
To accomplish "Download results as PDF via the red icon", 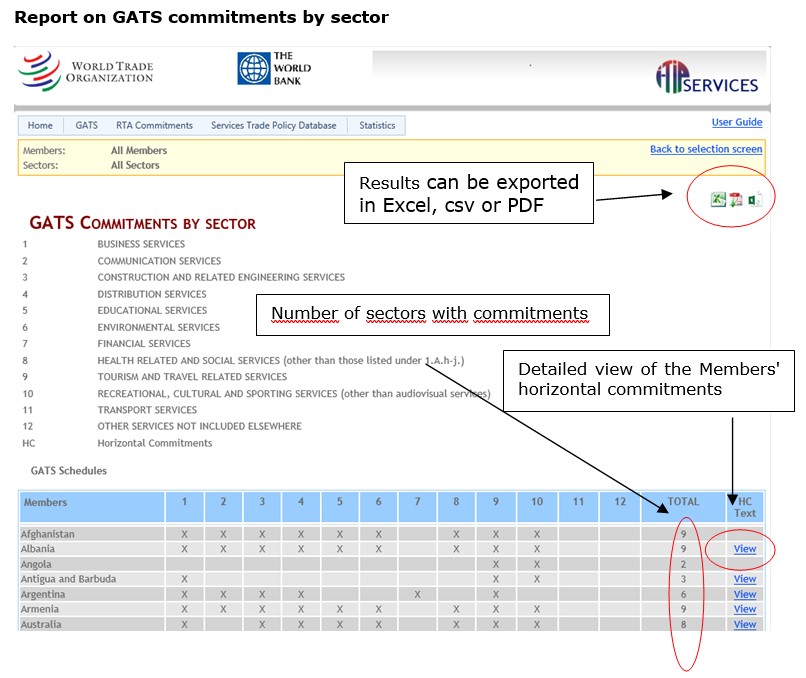I will 736,199.
